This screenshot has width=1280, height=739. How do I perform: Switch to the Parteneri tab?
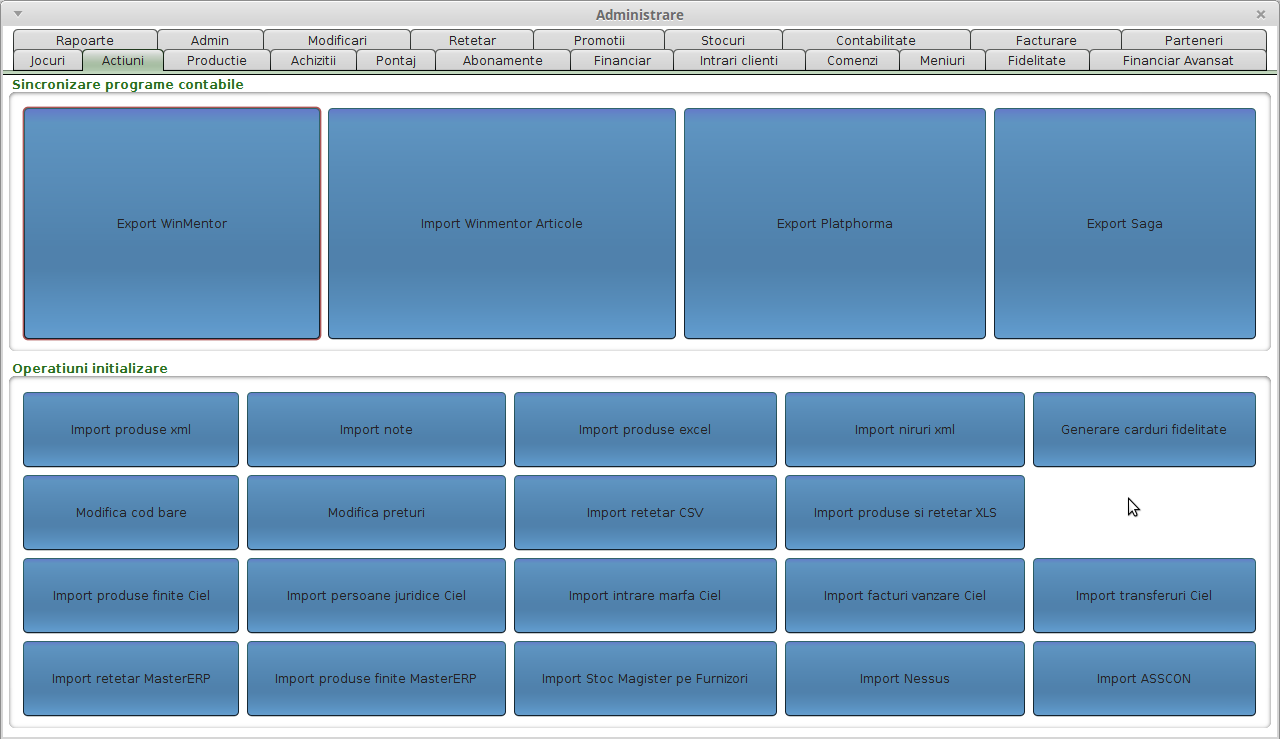point(1194,40)
